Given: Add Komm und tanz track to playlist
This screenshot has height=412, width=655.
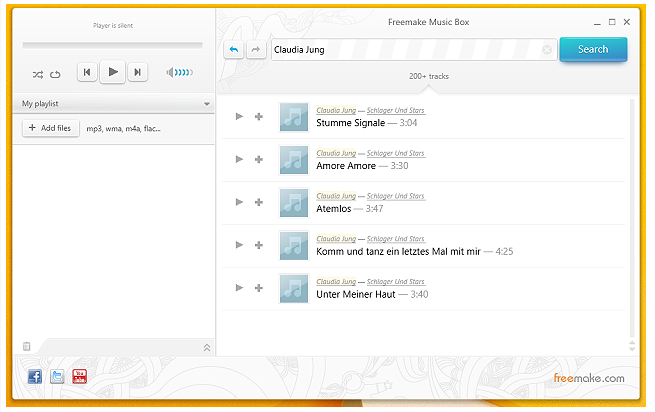Looking at the screenshot, I should [x=259, y=245].
